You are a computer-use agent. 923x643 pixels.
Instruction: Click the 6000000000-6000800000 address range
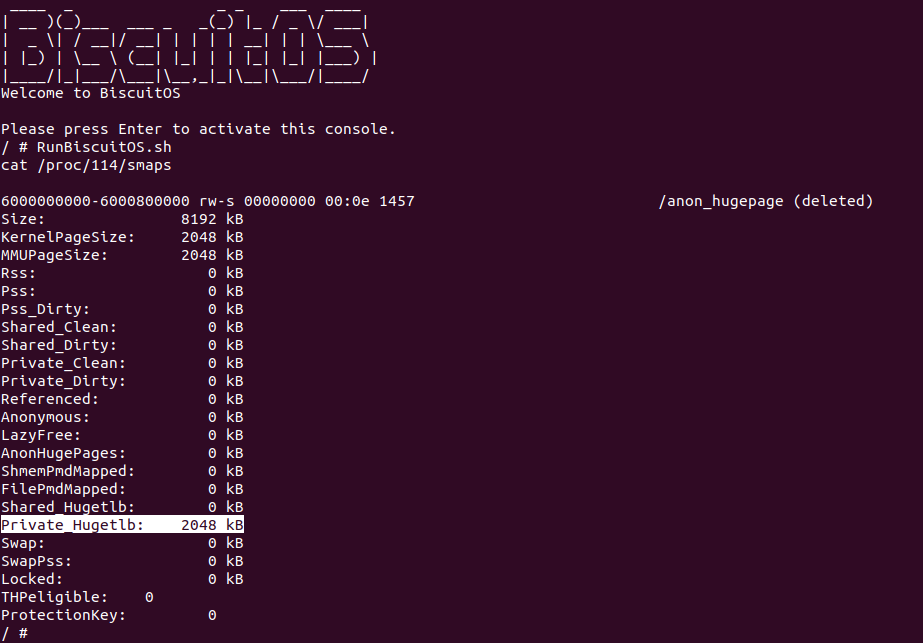click(95, 201)
